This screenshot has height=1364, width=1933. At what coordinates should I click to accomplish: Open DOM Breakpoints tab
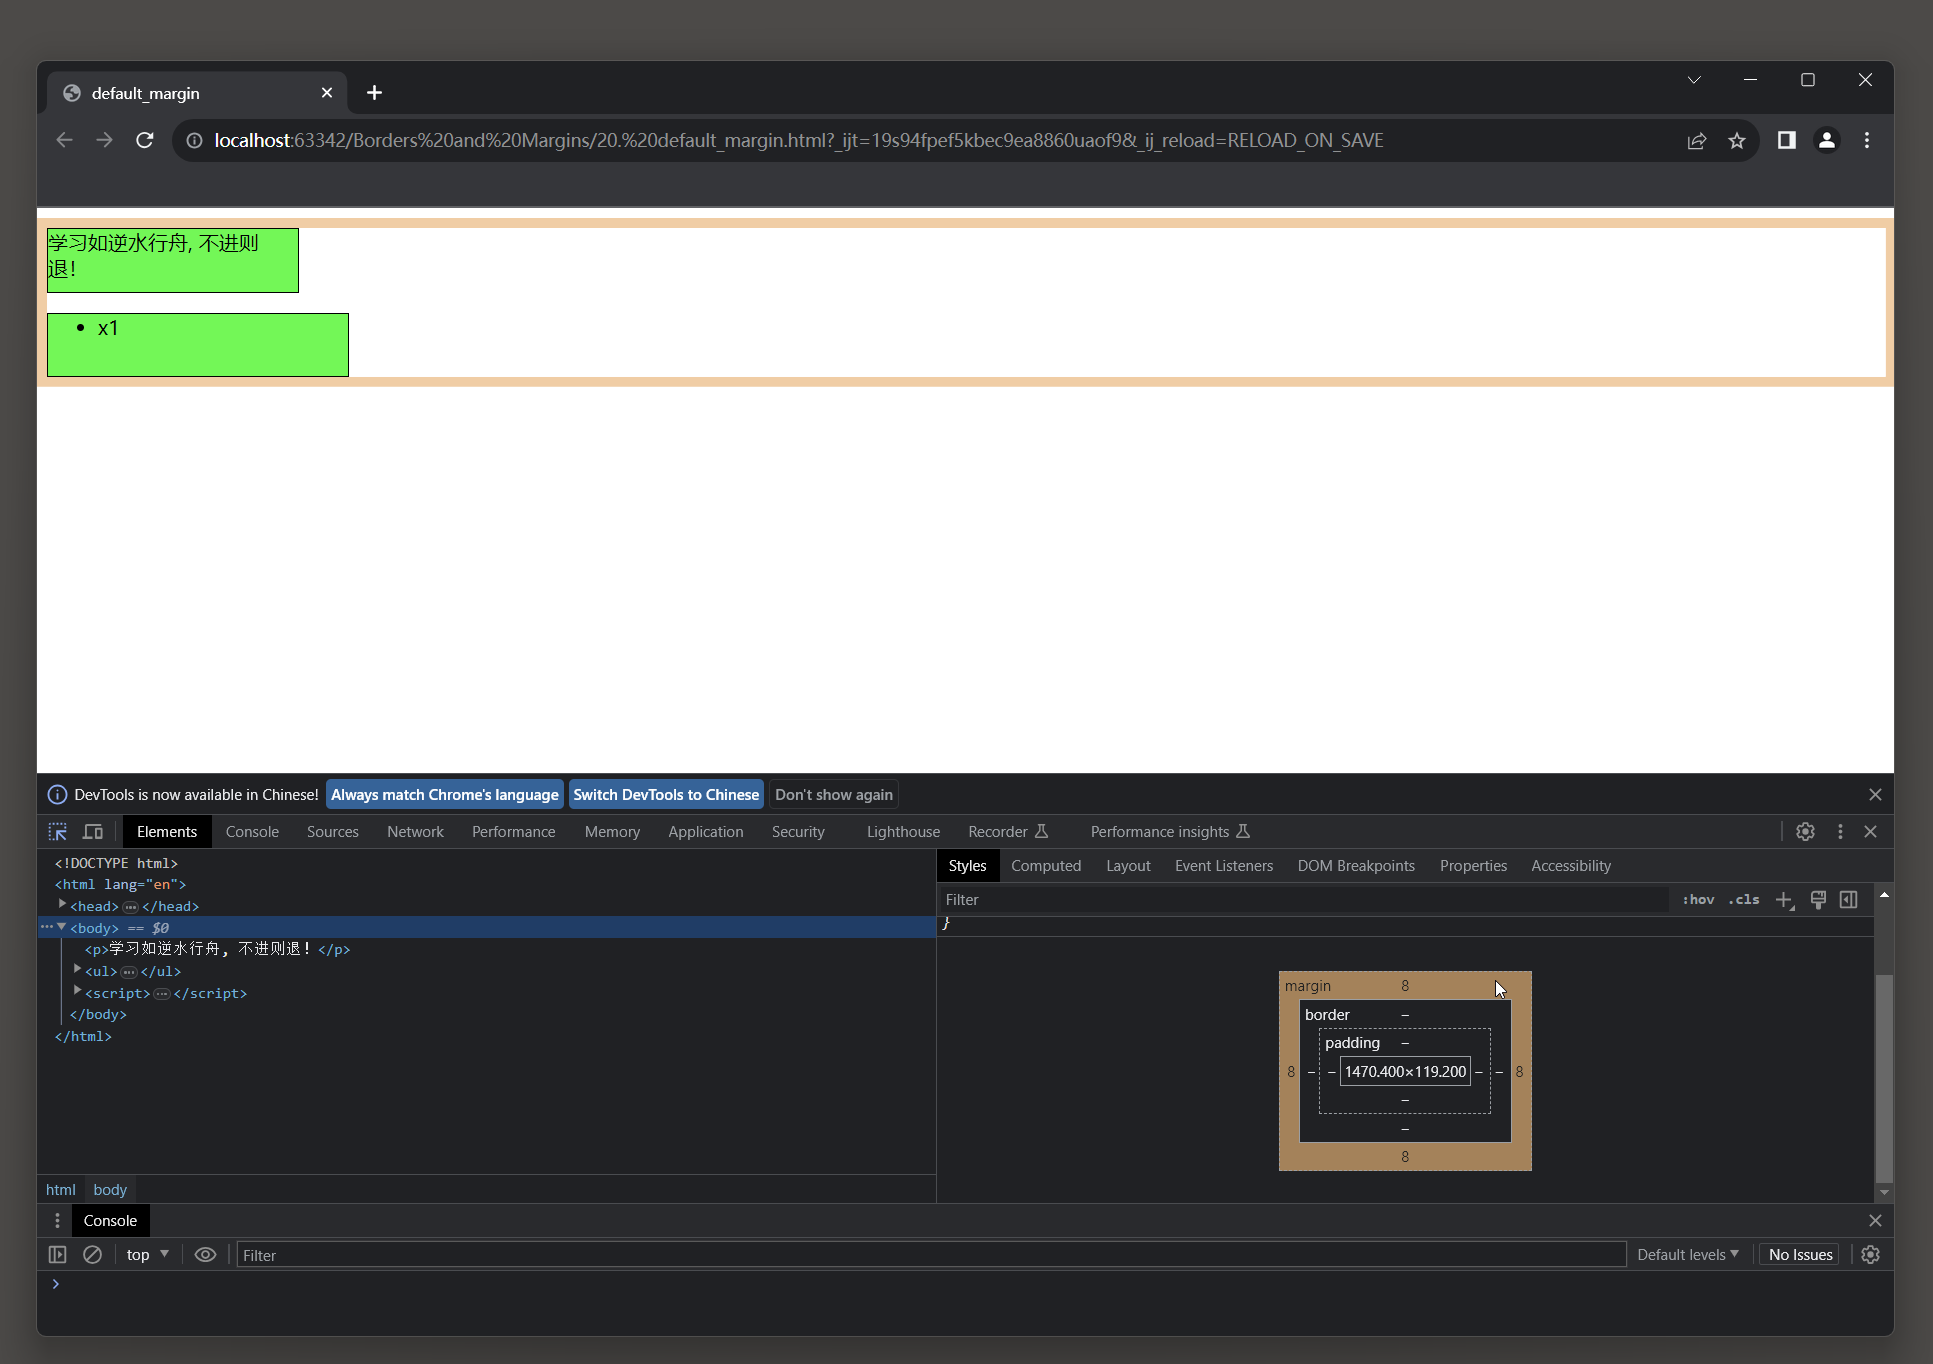[1356, 866]
